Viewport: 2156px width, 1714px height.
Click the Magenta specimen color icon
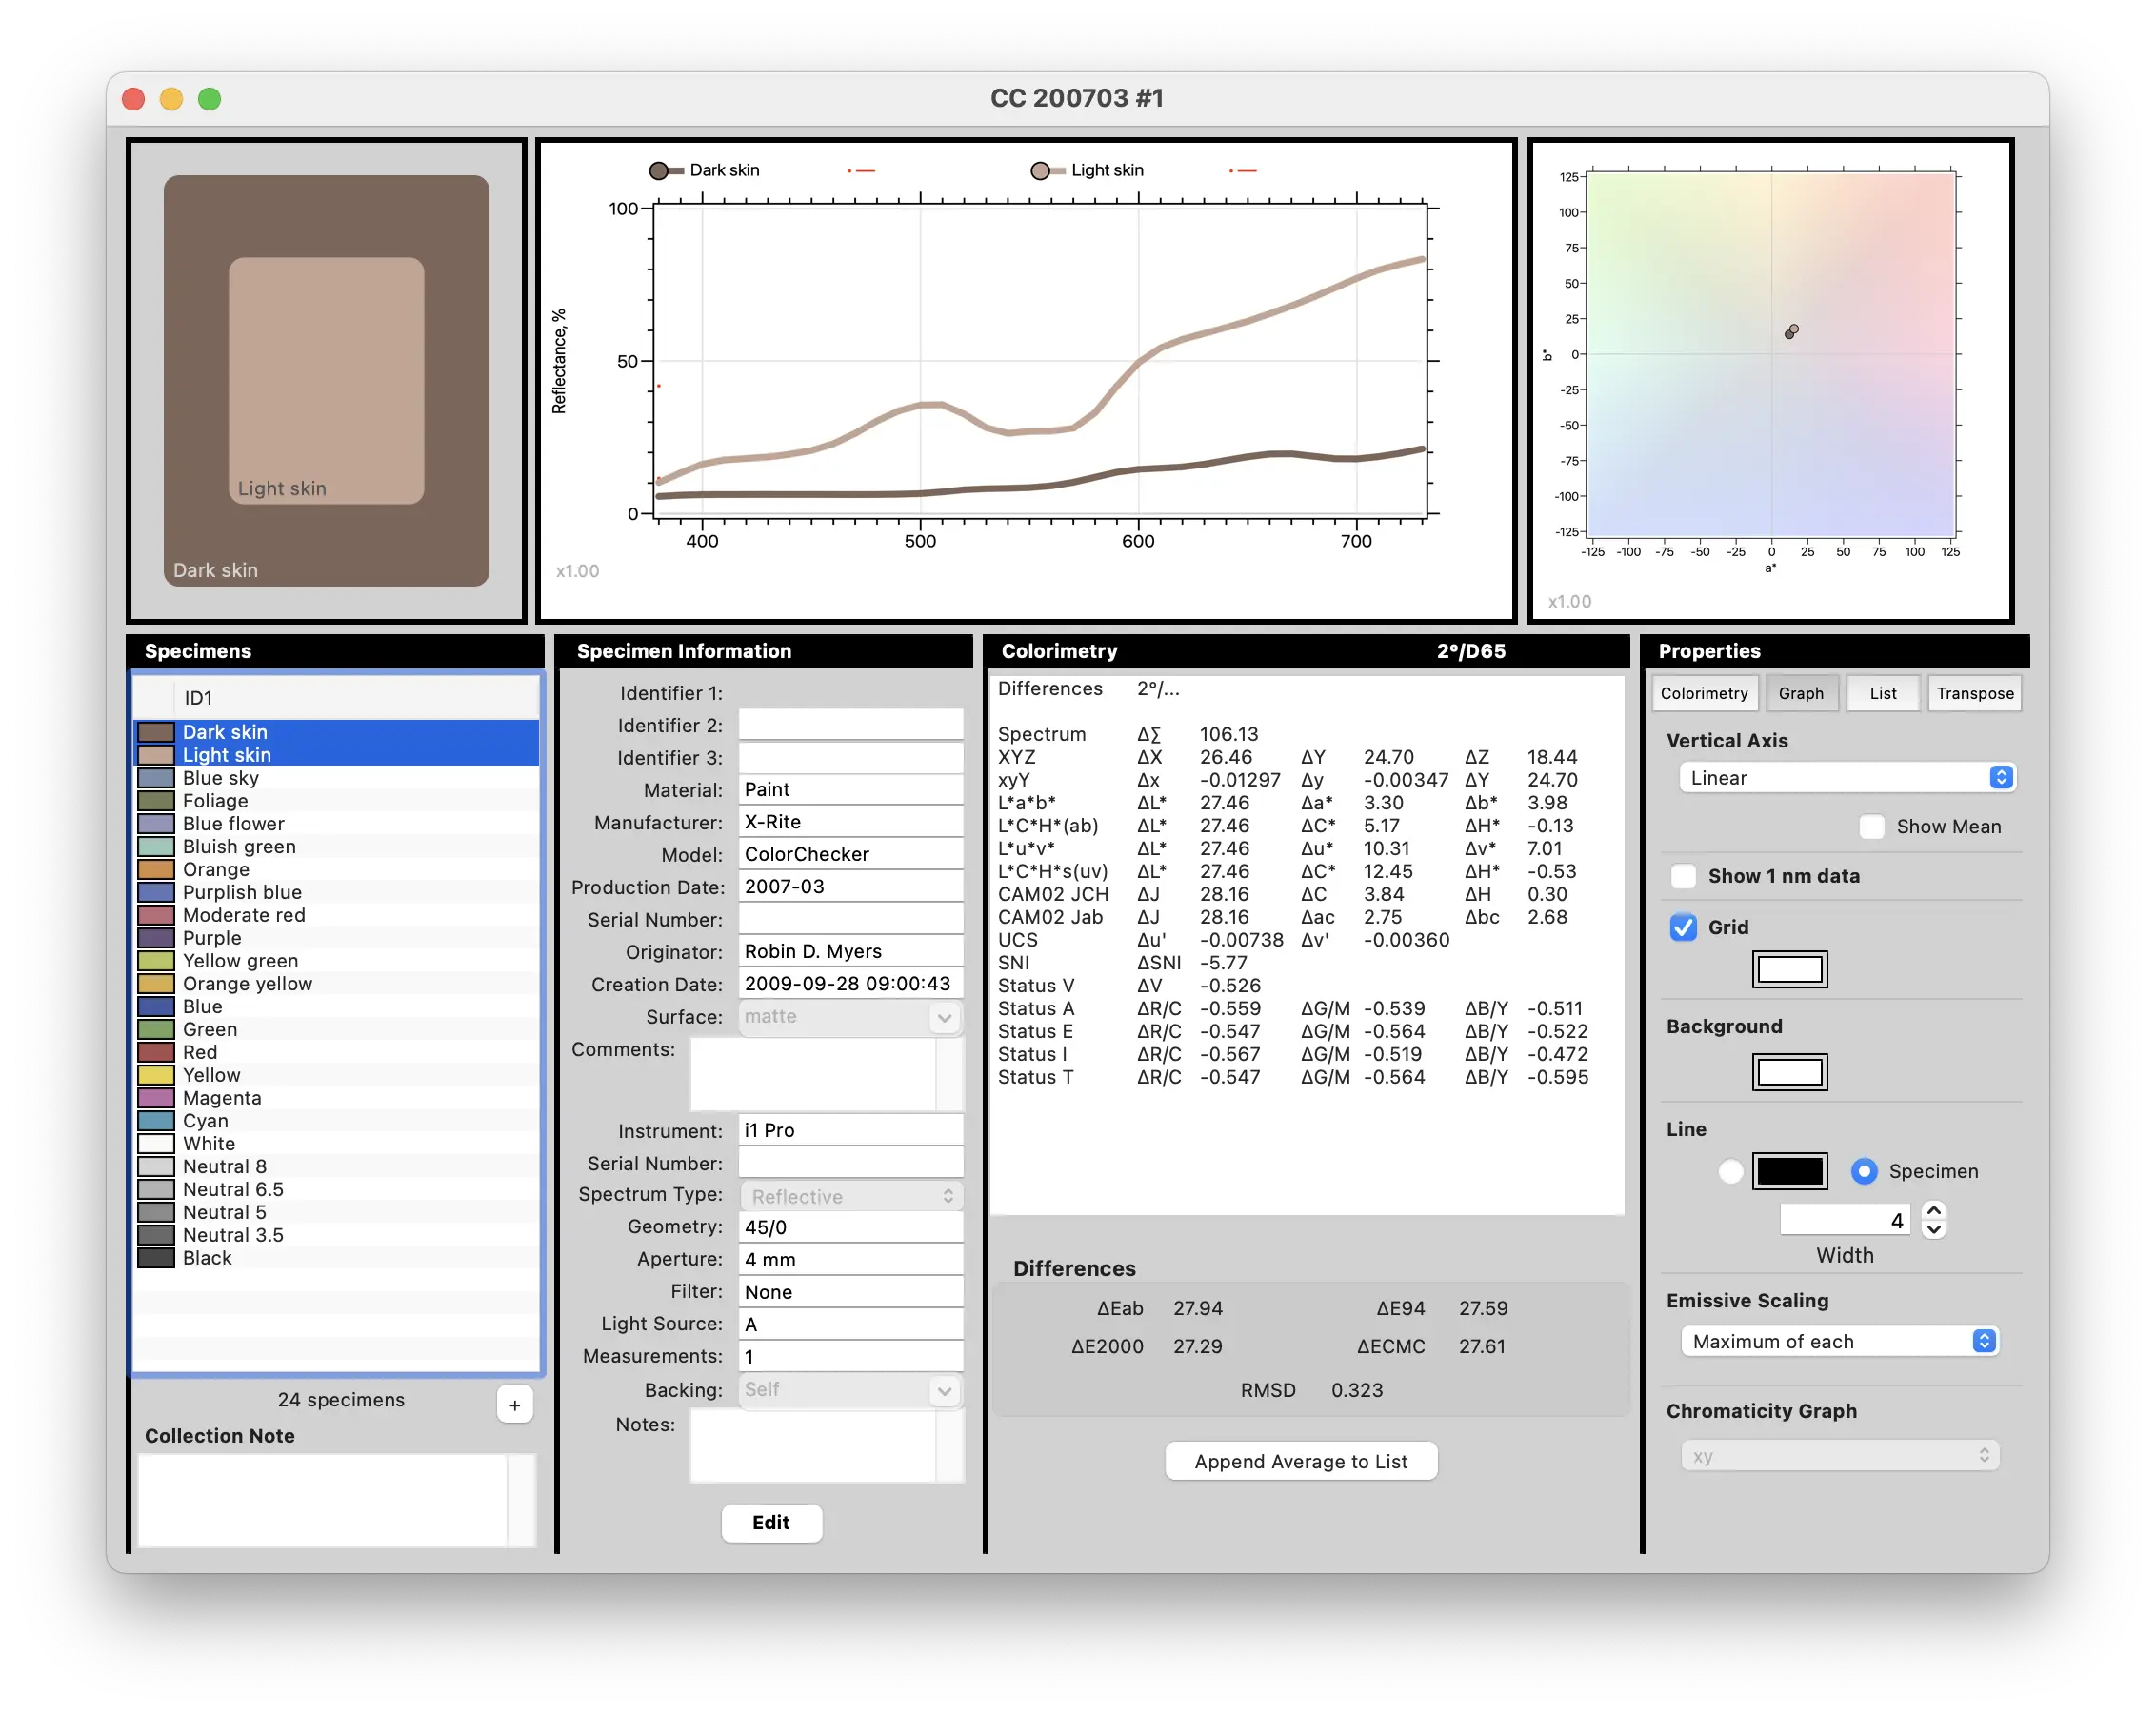tap(156, 1098)
